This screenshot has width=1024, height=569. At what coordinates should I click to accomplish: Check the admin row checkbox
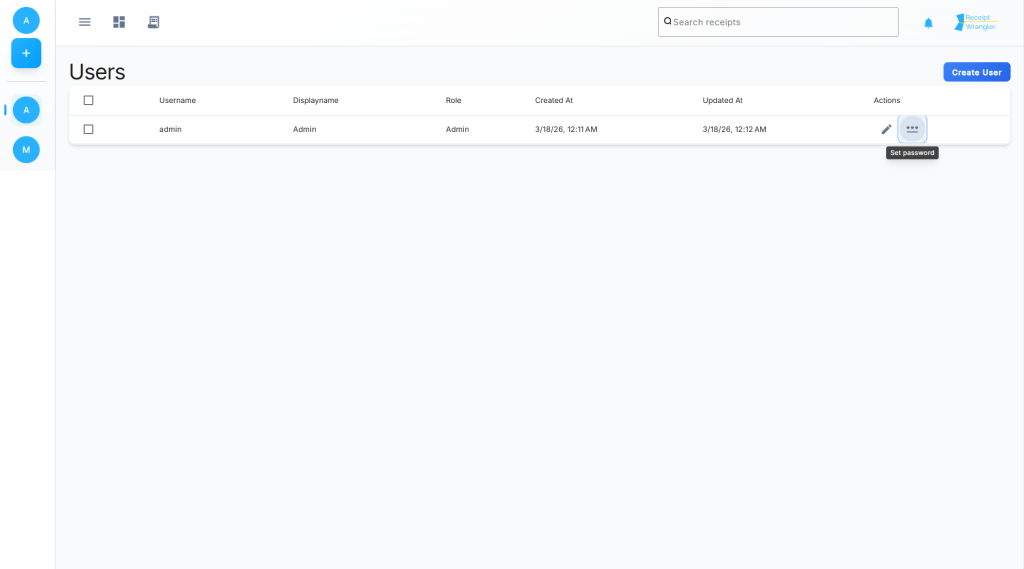pos(88,129)
